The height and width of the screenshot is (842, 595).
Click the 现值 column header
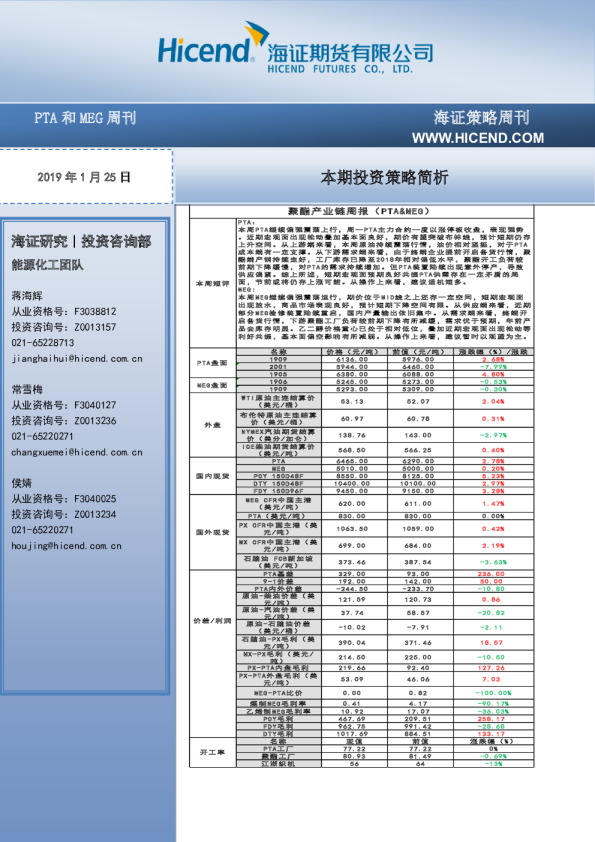(x=352, y=741)
